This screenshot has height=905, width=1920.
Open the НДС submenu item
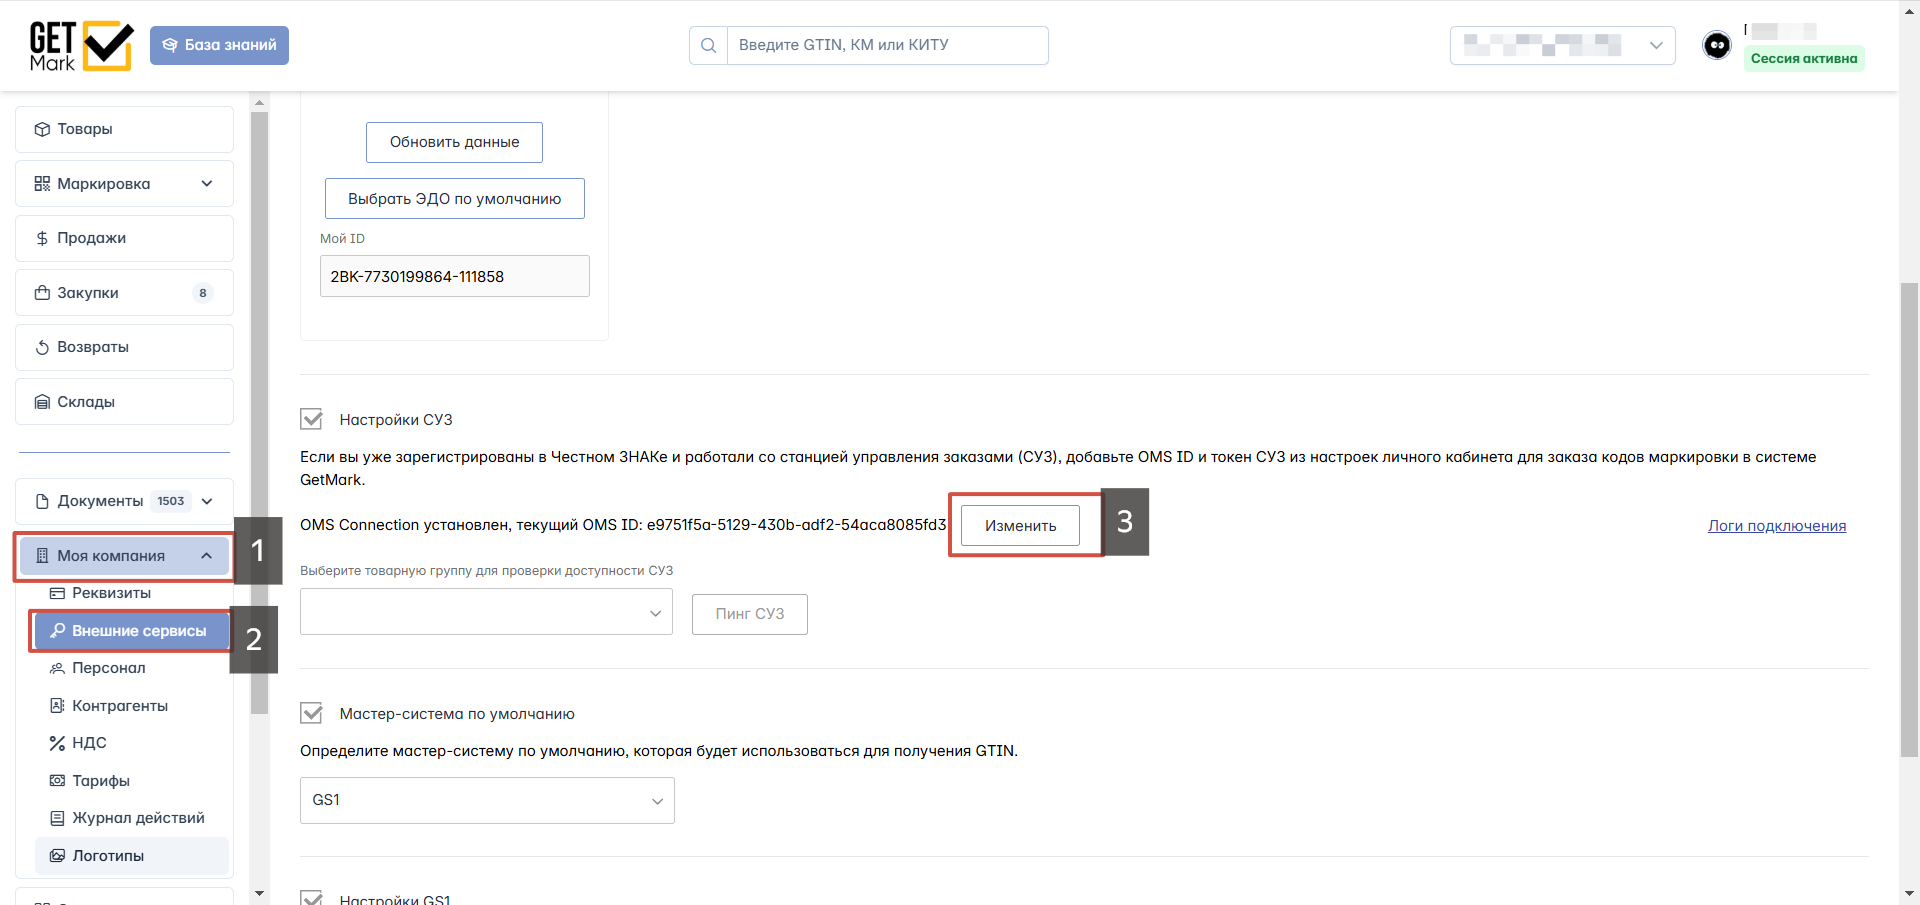pos(132,743)
